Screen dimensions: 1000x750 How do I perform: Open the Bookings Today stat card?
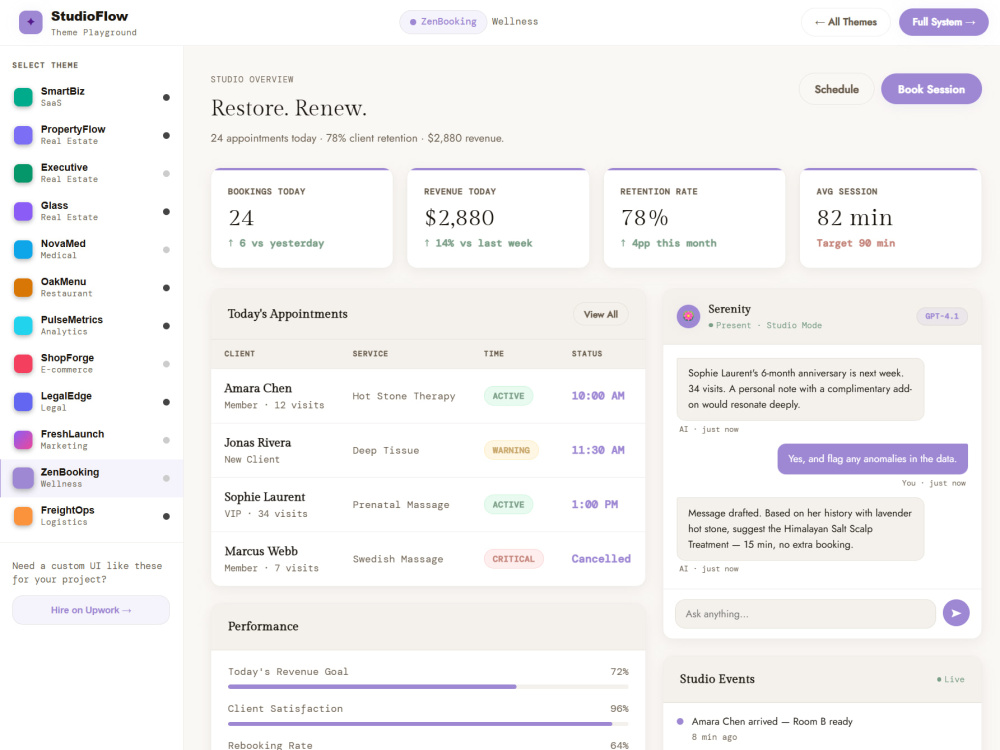click(302, 218)
